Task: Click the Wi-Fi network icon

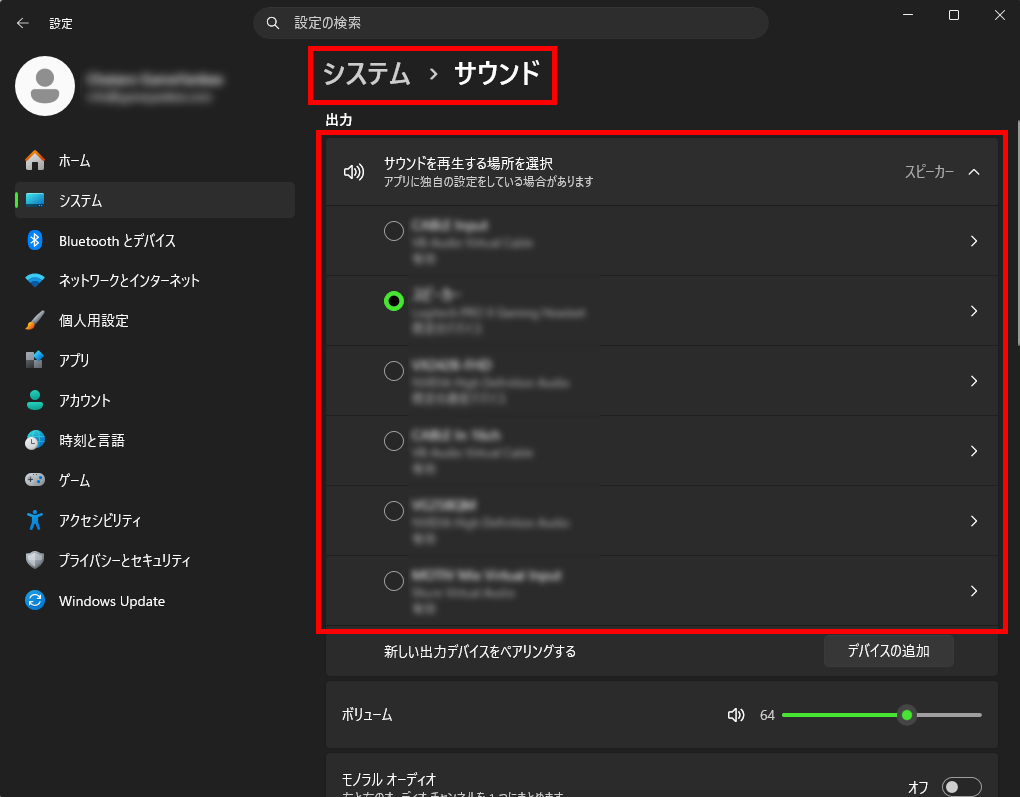Action: click(x=34, y=280)
